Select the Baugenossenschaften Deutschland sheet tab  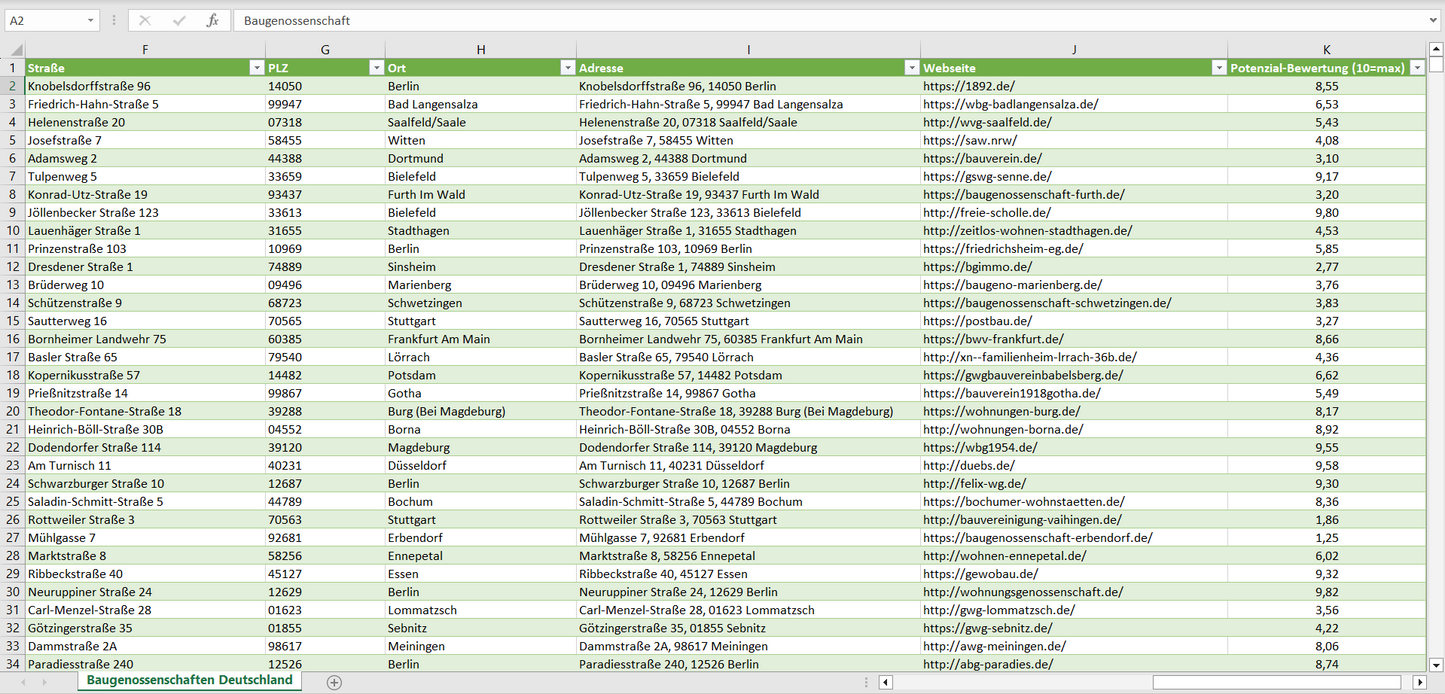190,680
